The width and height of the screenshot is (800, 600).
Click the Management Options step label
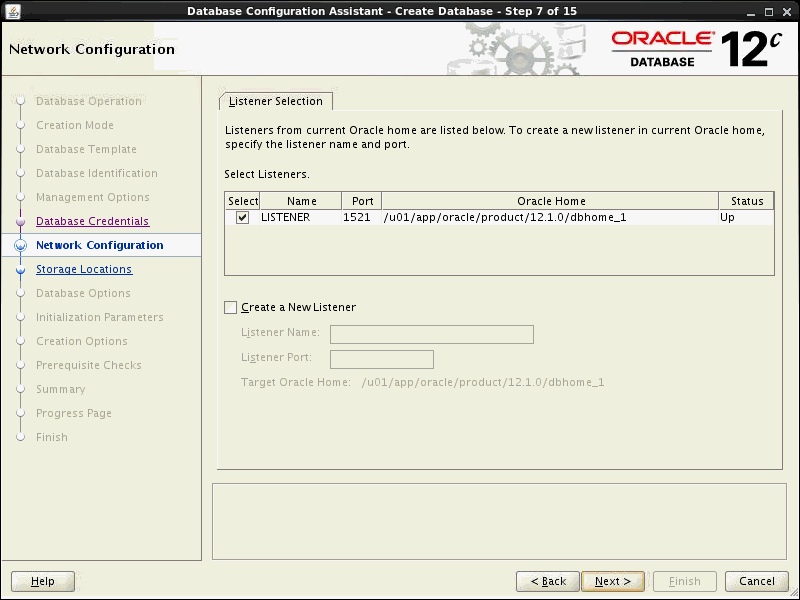click(x=93, y=197)
